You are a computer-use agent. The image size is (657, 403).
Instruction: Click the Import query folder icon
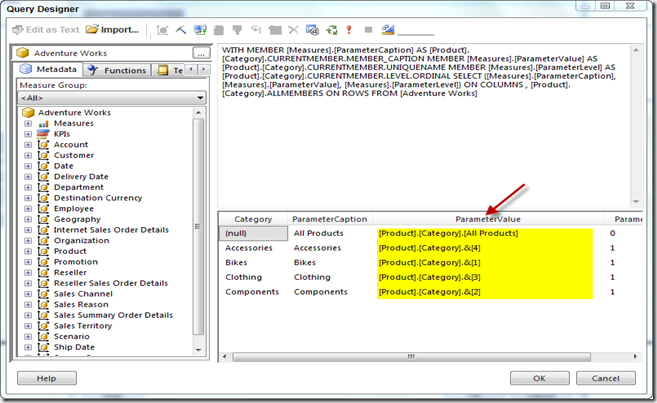(x=92, y=29)
